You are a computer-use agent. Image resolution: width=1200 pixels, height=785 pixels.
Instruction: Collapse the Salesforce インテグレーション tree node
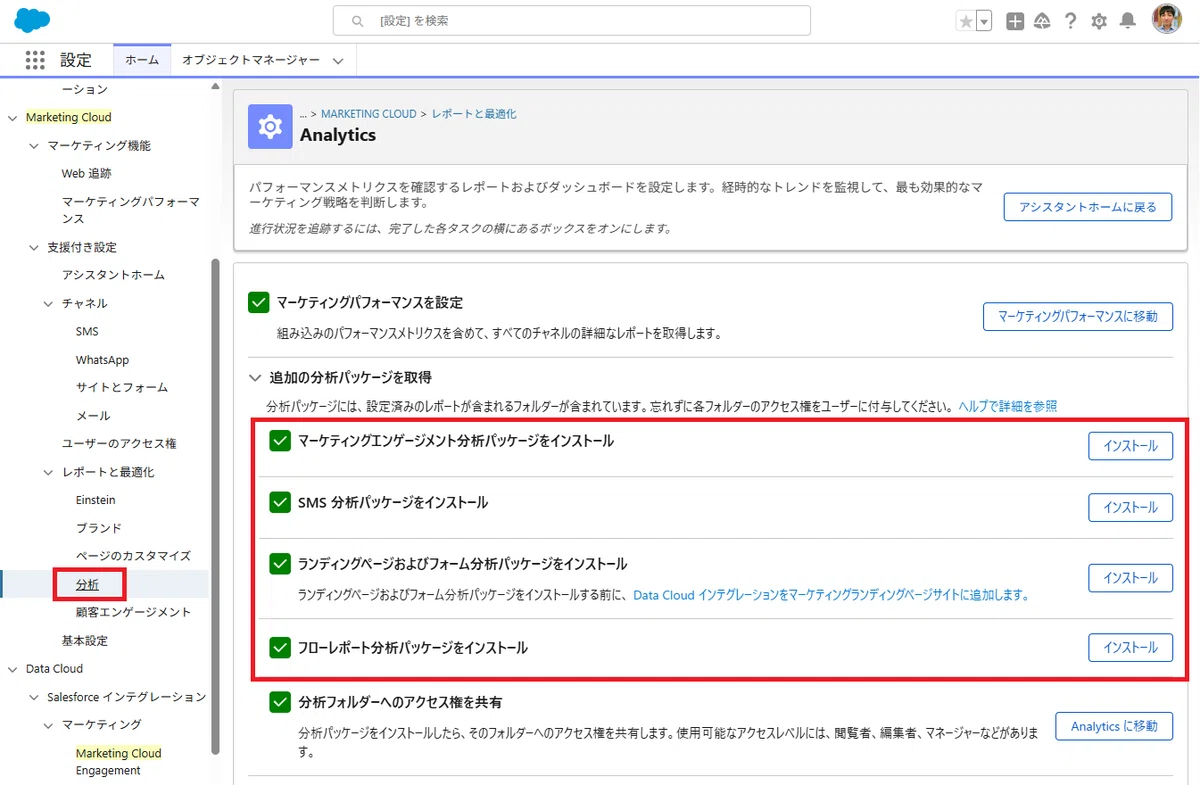[x=34, y=697]
